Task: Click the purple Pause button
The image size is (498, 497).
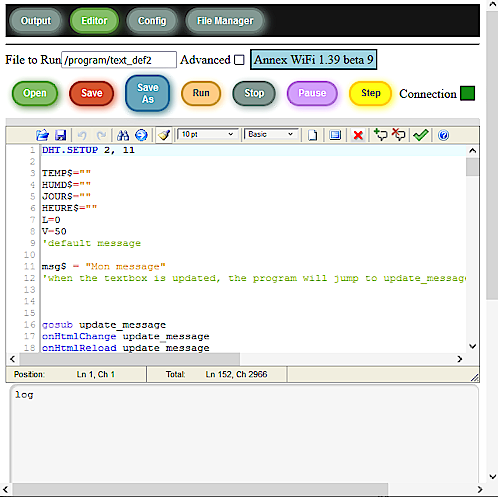Action: click(312, 93)
